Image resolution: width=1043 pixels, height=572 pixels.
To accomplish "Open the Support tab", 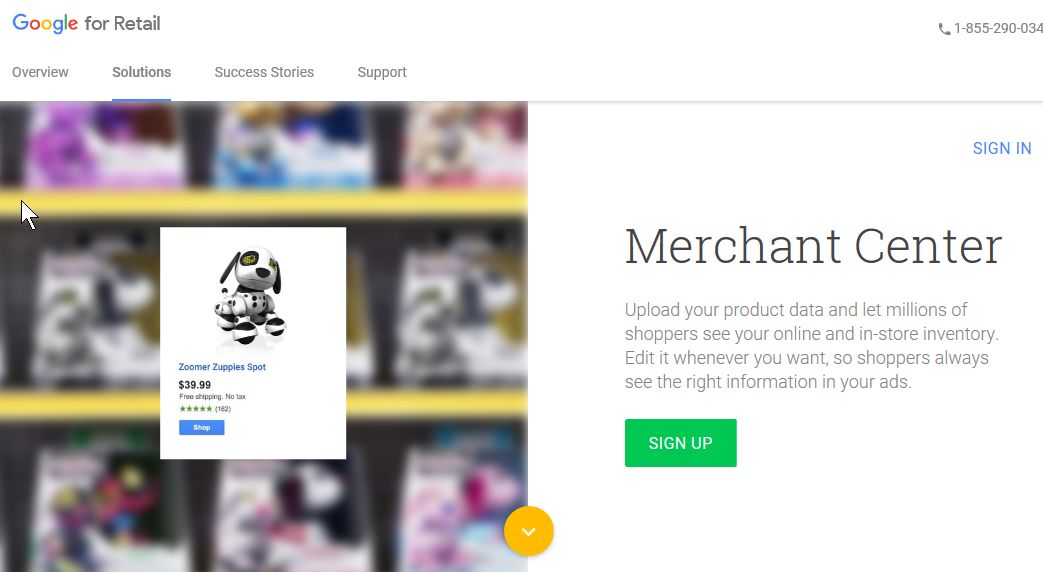I will pyautogui.click(x=382, y=72).
